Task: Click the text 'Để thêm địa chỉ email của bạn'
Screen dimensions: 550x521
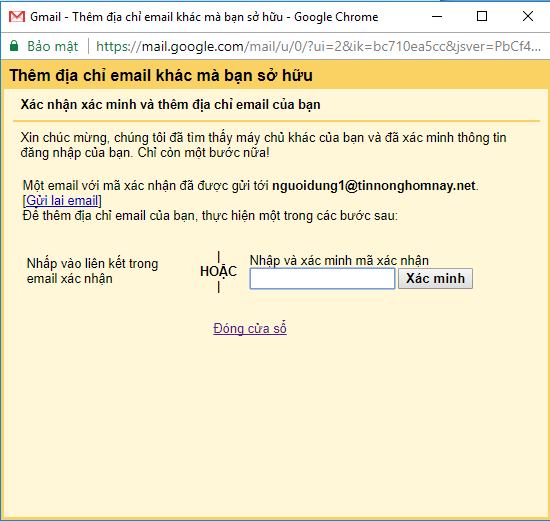Action: point(108,216)
